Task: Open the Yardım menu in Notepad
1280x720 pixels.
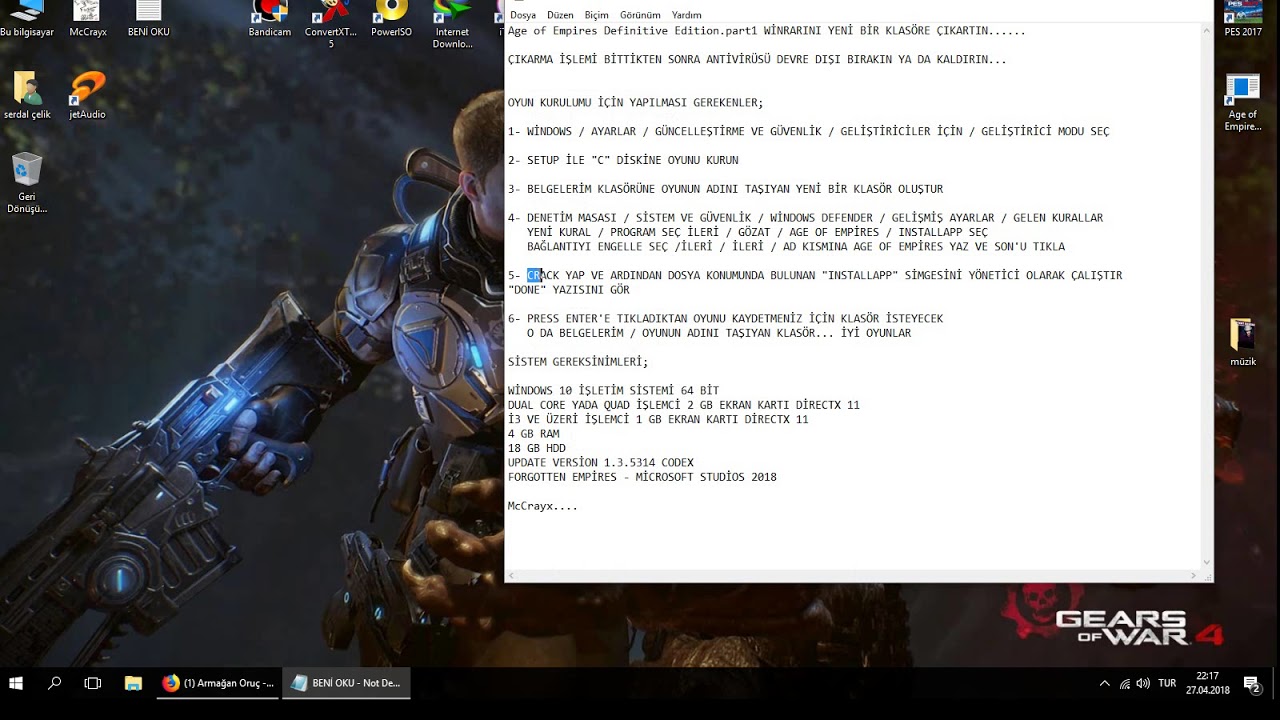Action: click(x=686, y=15)
